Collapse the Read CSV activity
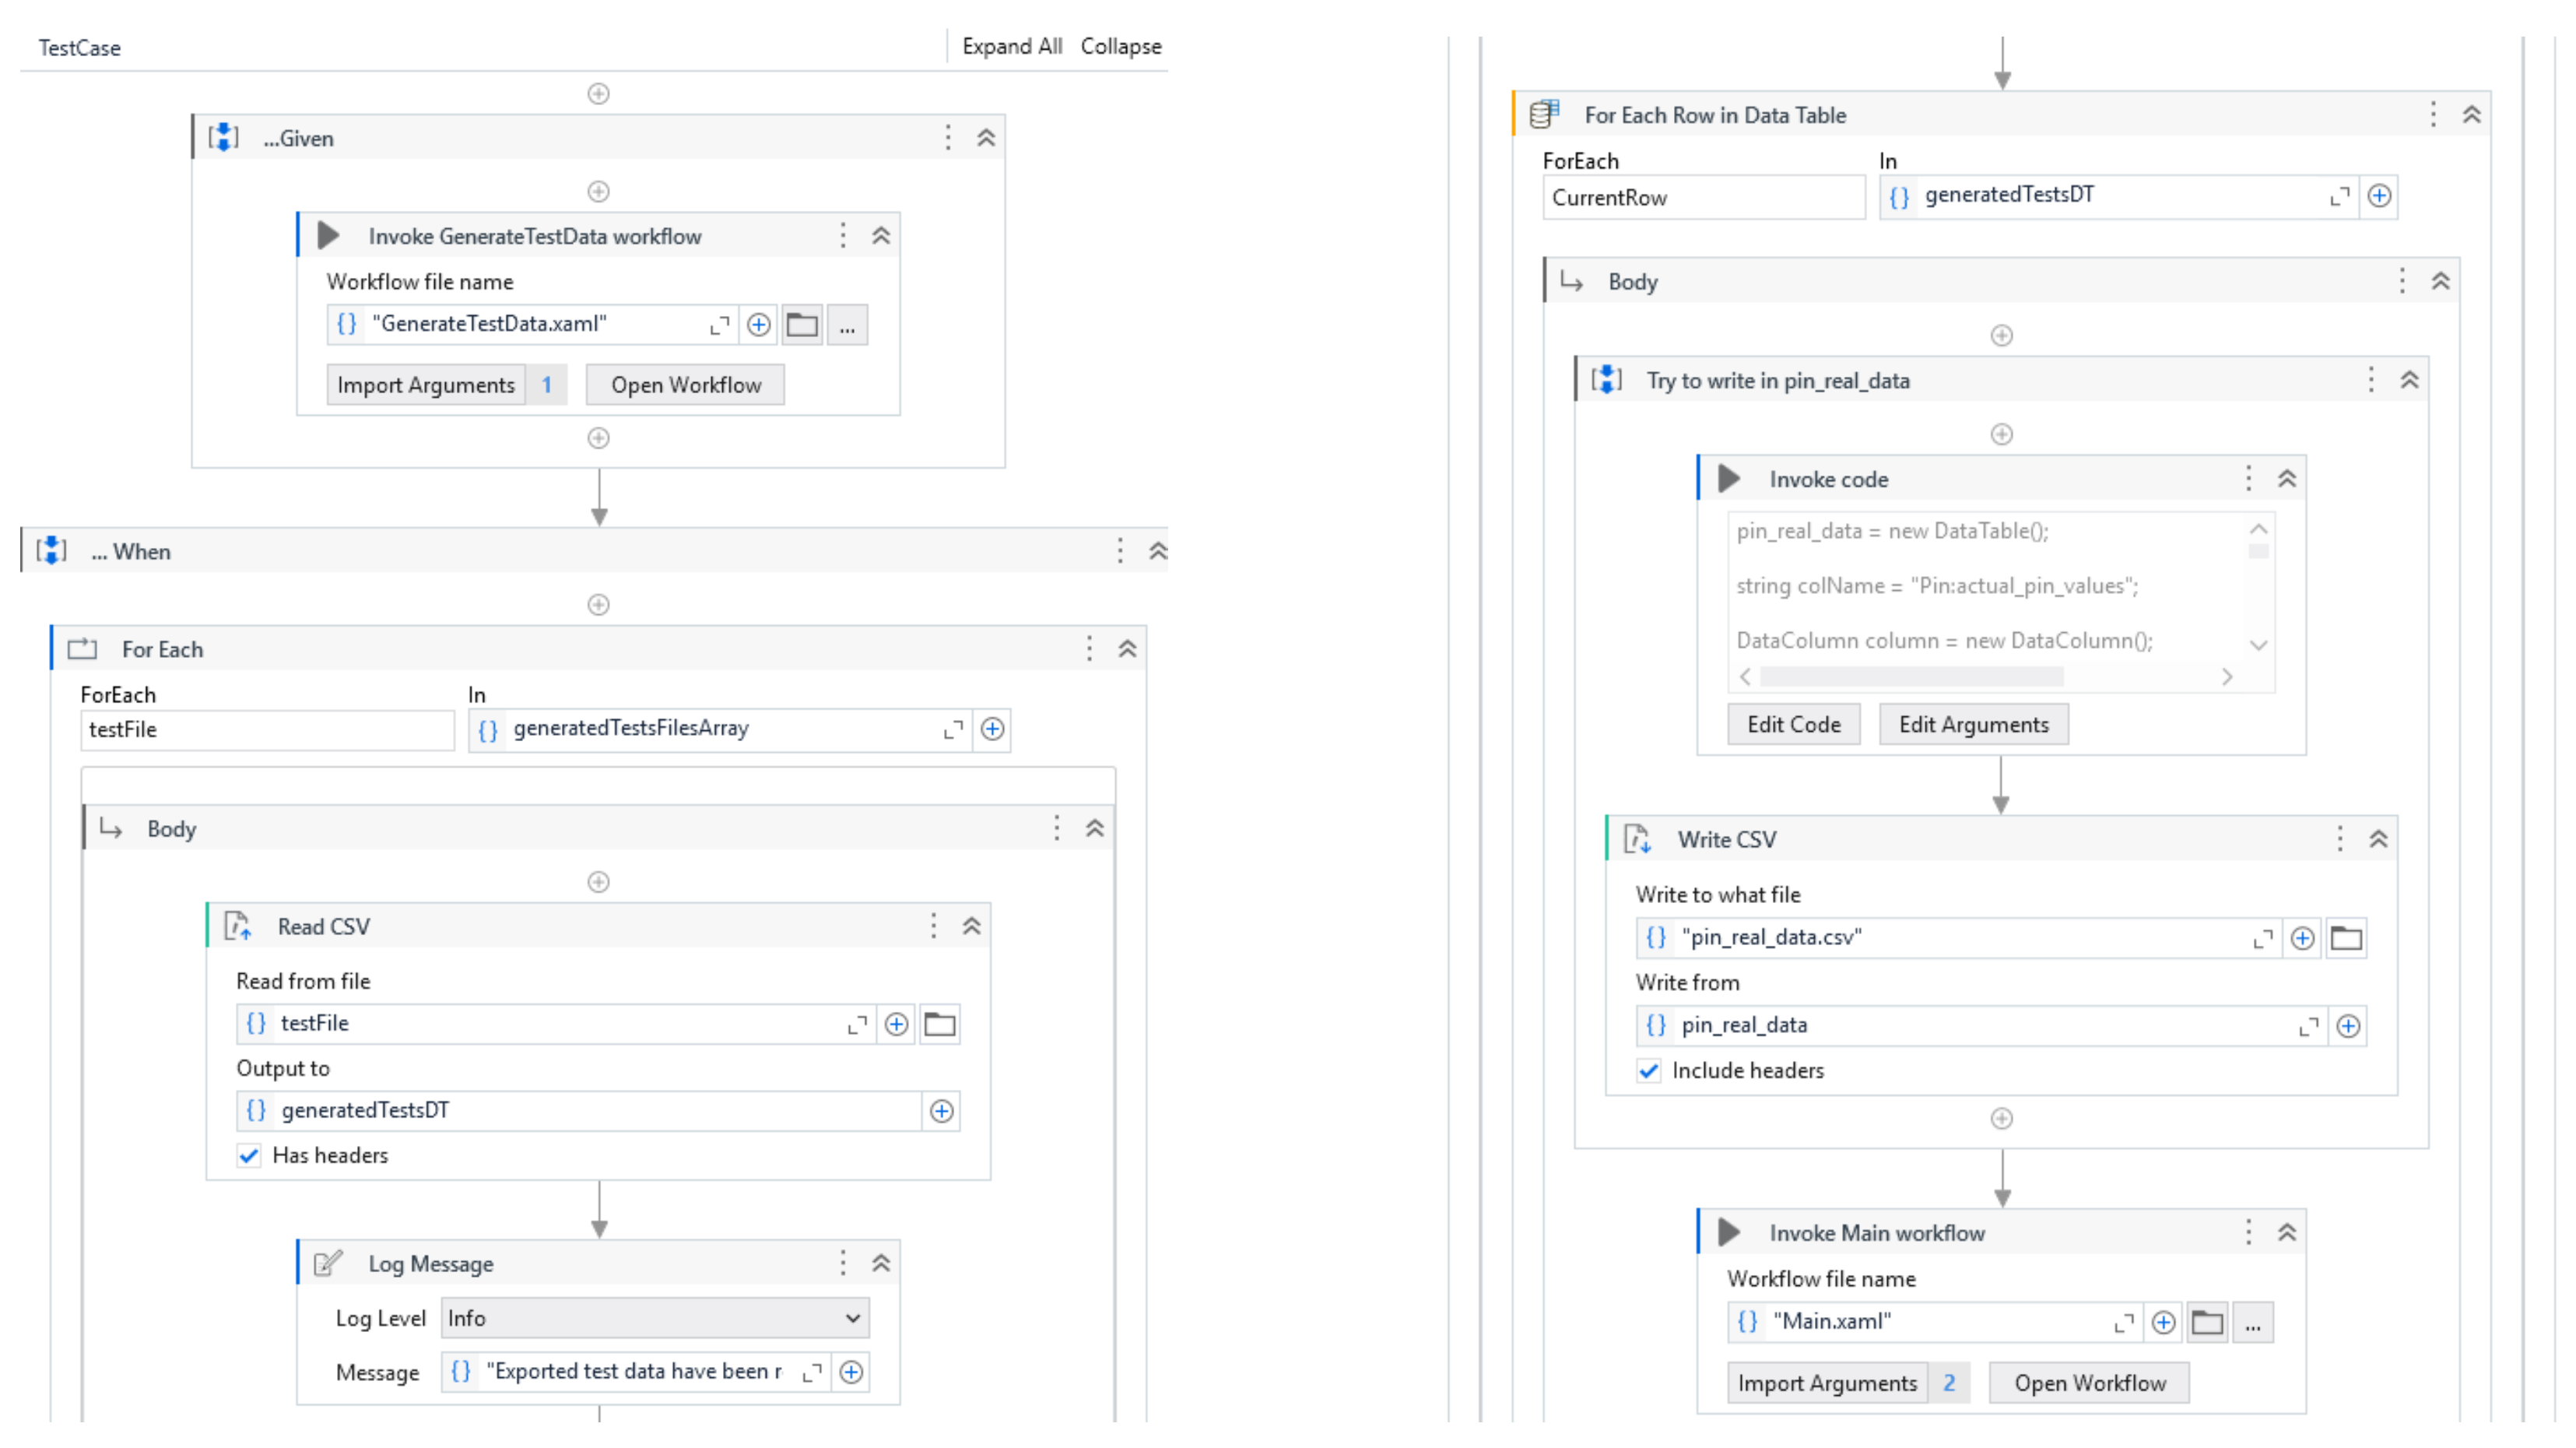The height and width of the screenshot is (1448, 2576). [x=971, y=926]
